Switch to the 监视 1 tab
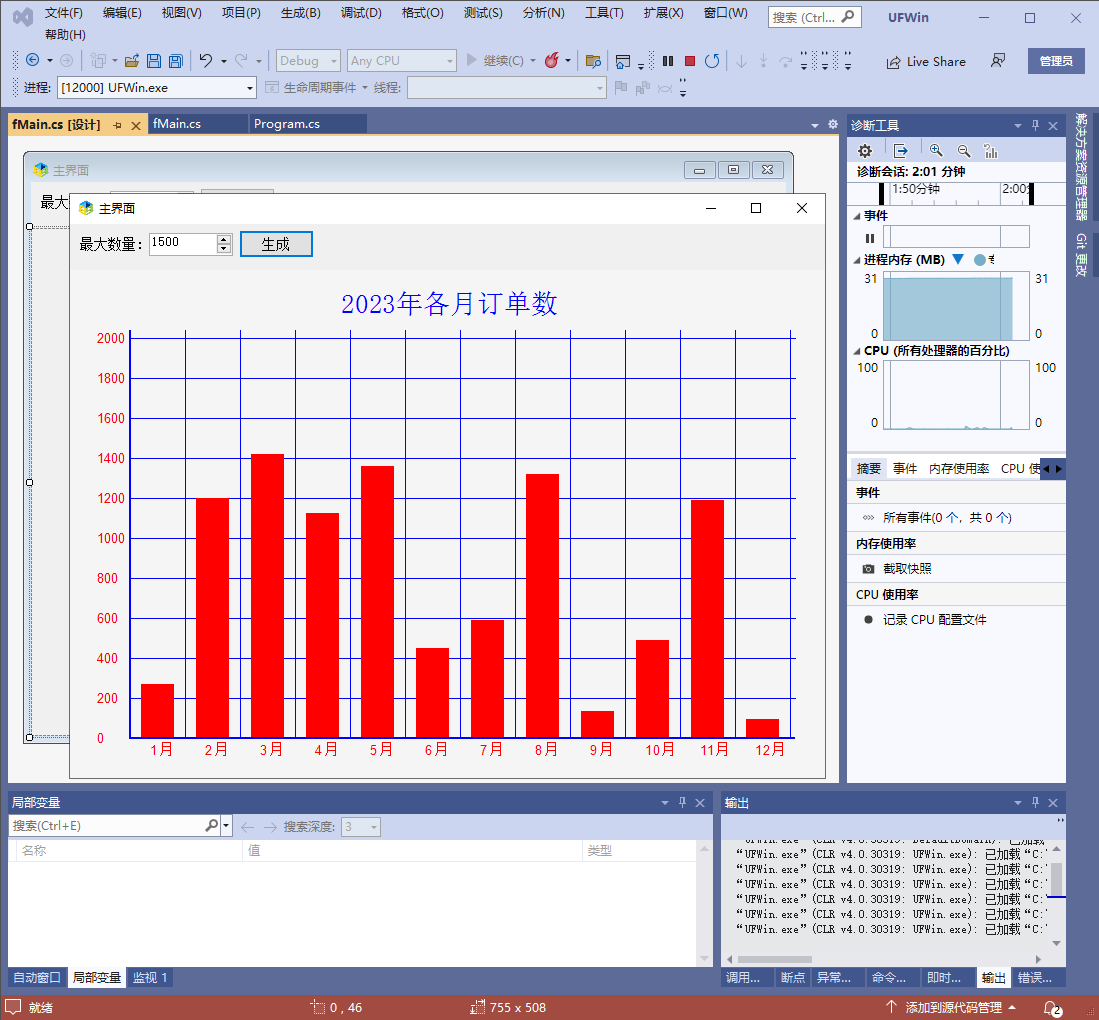This screenshot has height=1020, width=1099. point(150,977)
